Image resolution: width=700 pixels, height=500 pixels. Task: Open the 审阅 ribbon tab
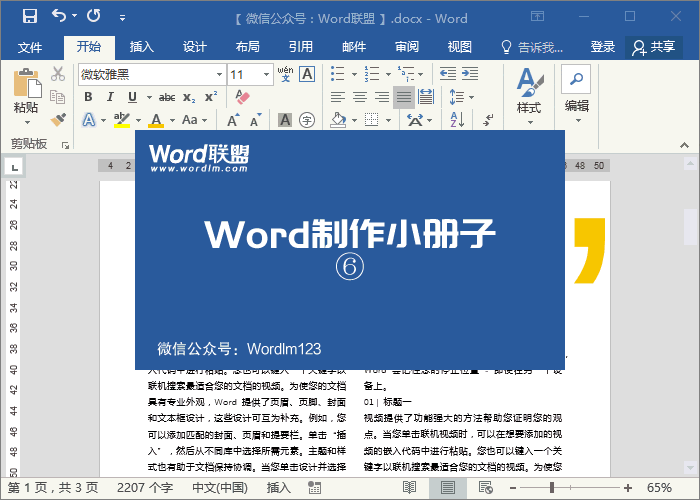point(407,46)
